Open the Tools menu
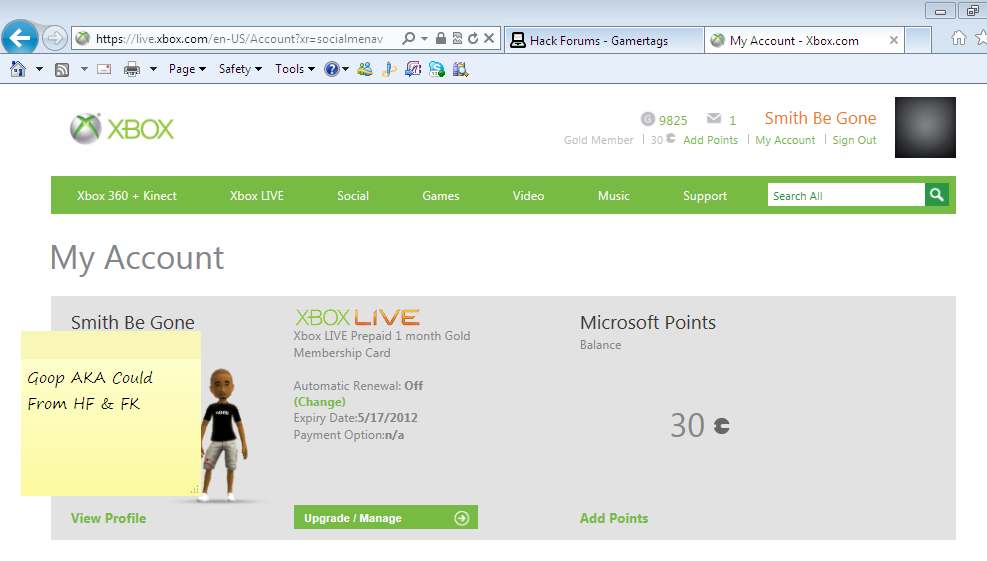Image resolution: width=987 pixels, height=561 pixels. click(295, 69)
